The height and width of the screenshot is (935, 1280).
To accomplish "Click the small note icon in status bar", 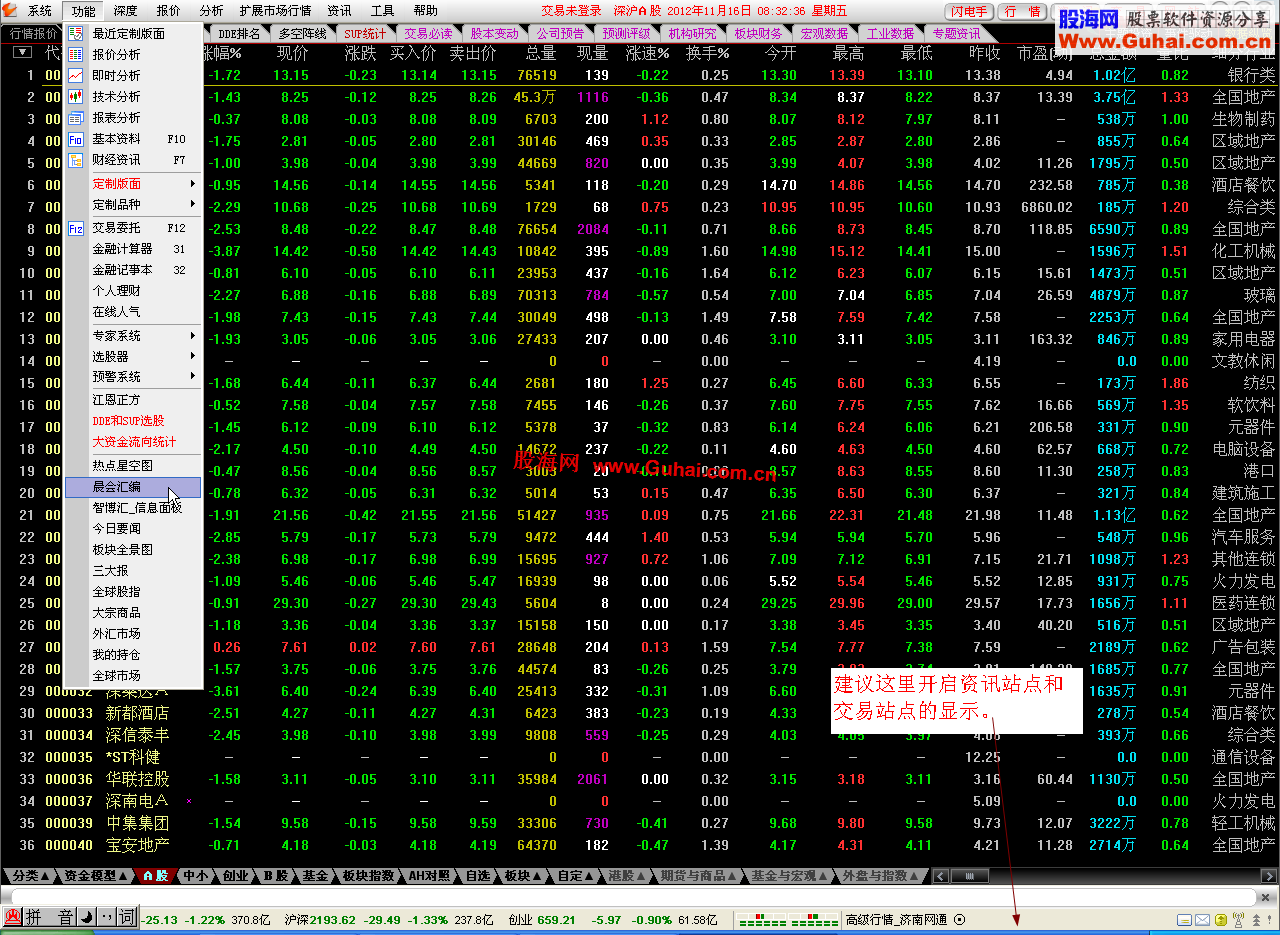I will tap(1184, 919).
